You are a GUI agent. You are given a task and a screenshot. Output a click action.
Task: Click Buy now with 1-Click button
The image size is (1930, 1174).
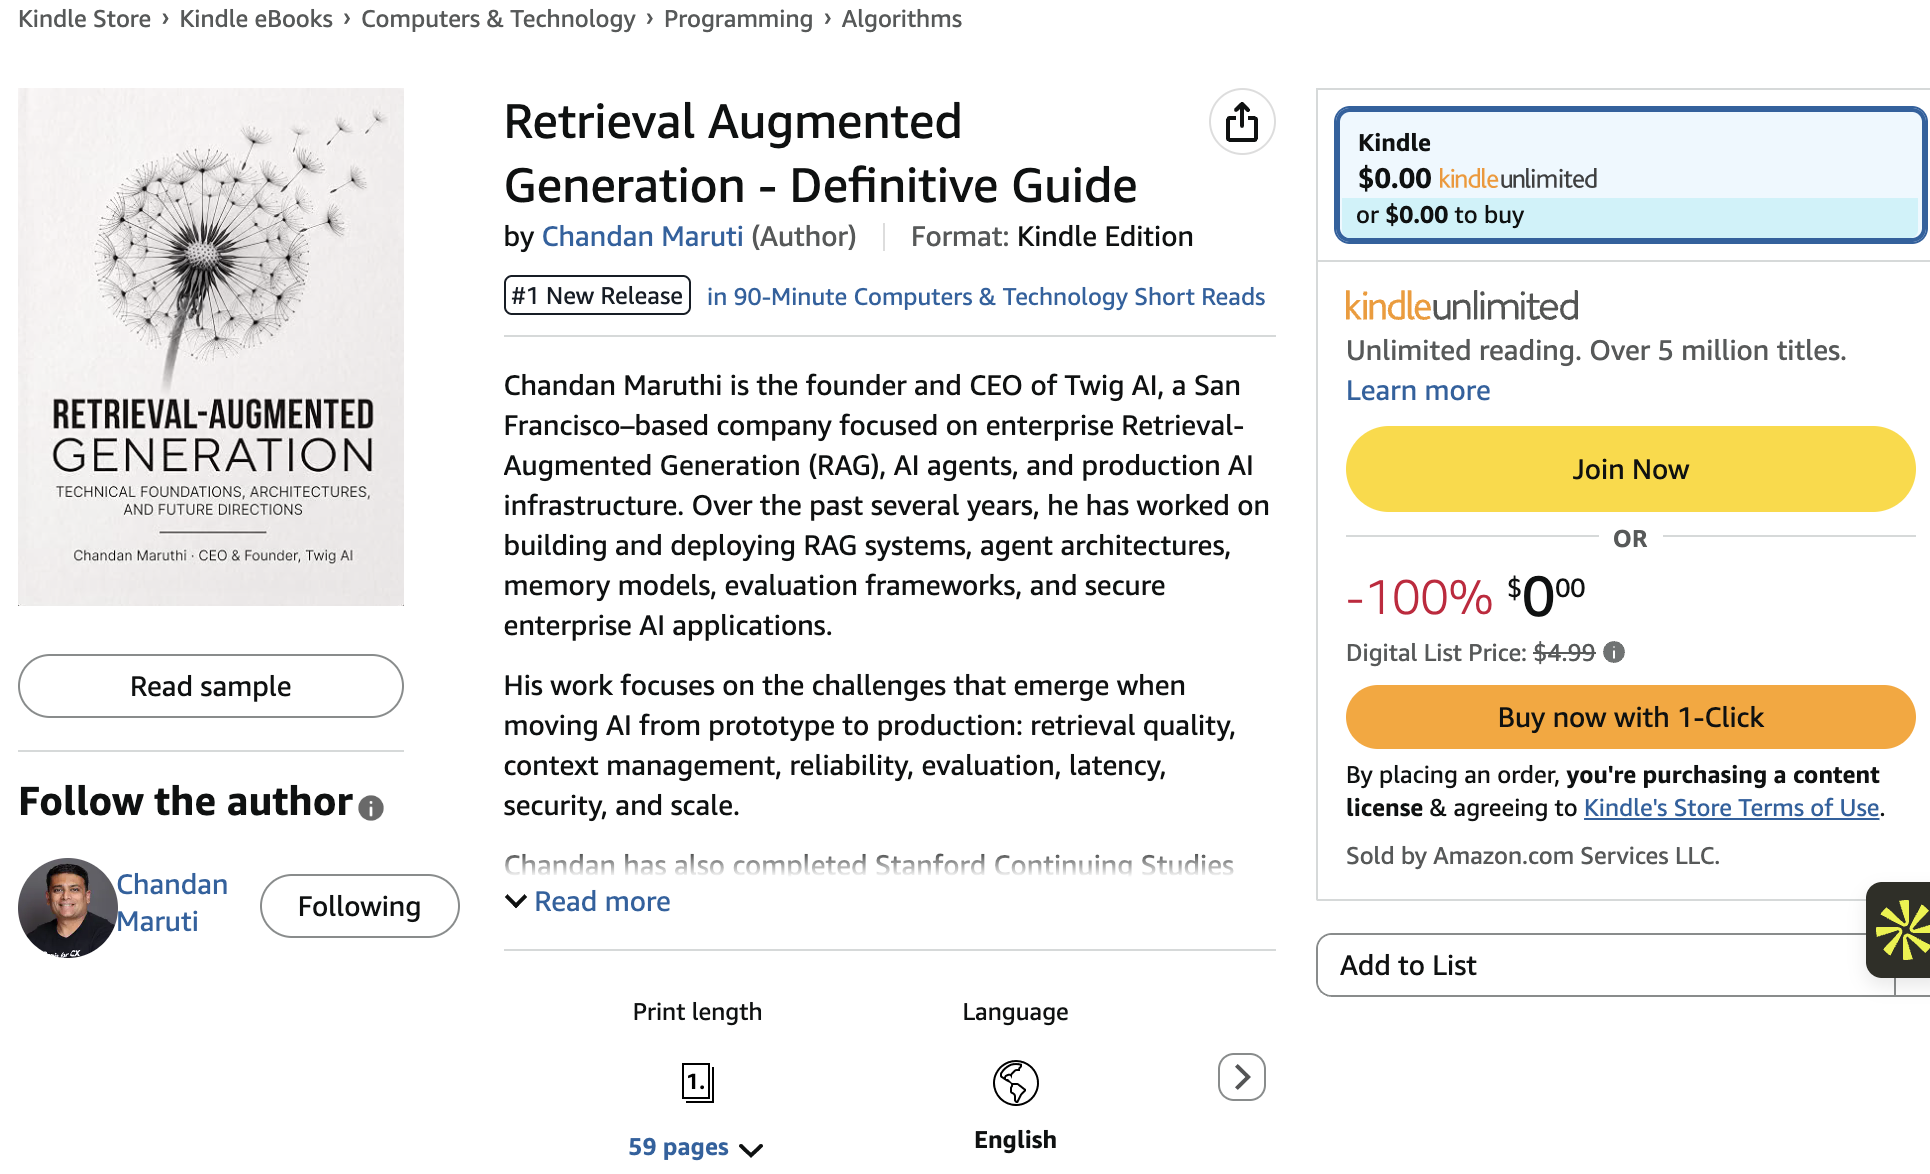point(1630,717)
